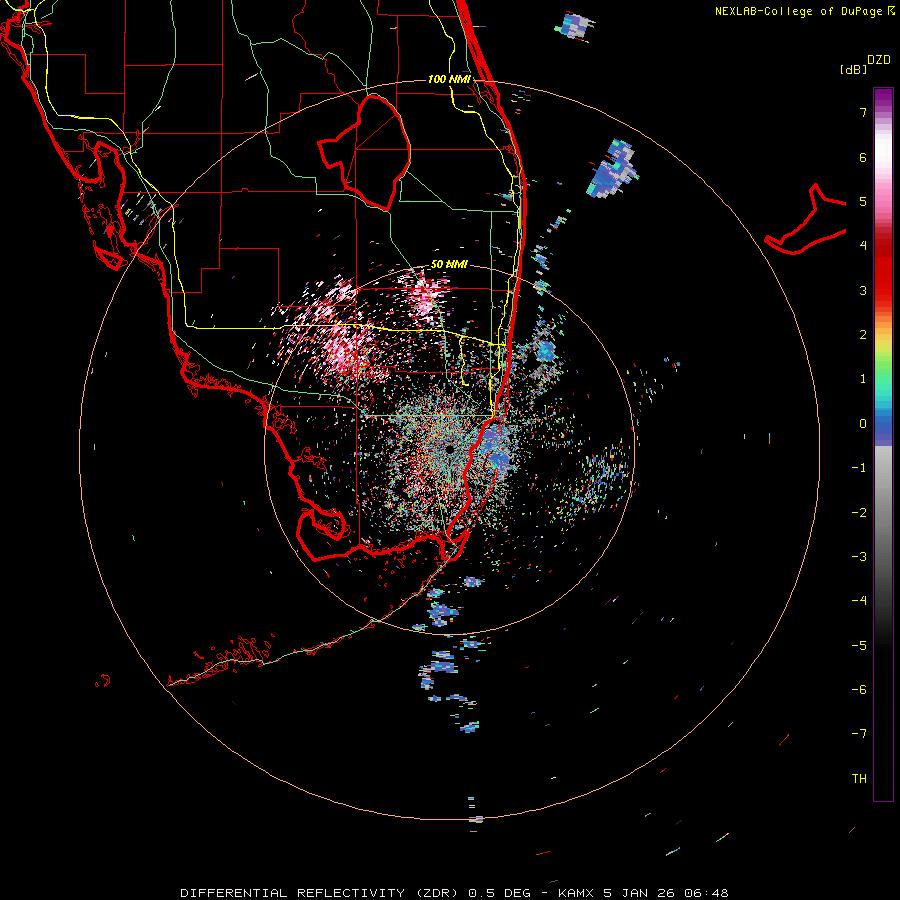The width and height of the screenshot is (900, 900).
Task: Click the 5 value on the color scale
Action: [863, 201]
